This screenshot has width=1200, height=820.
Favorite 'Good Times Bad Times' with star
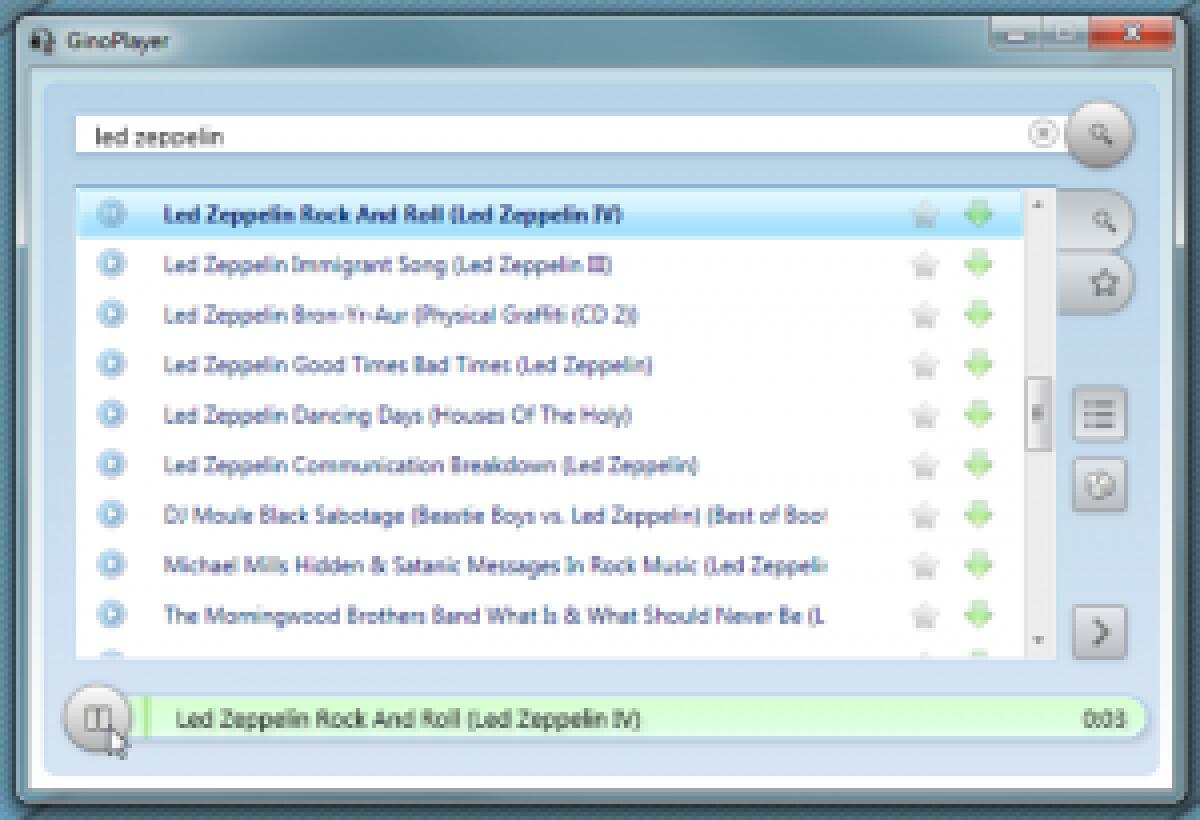coord(925,365)
